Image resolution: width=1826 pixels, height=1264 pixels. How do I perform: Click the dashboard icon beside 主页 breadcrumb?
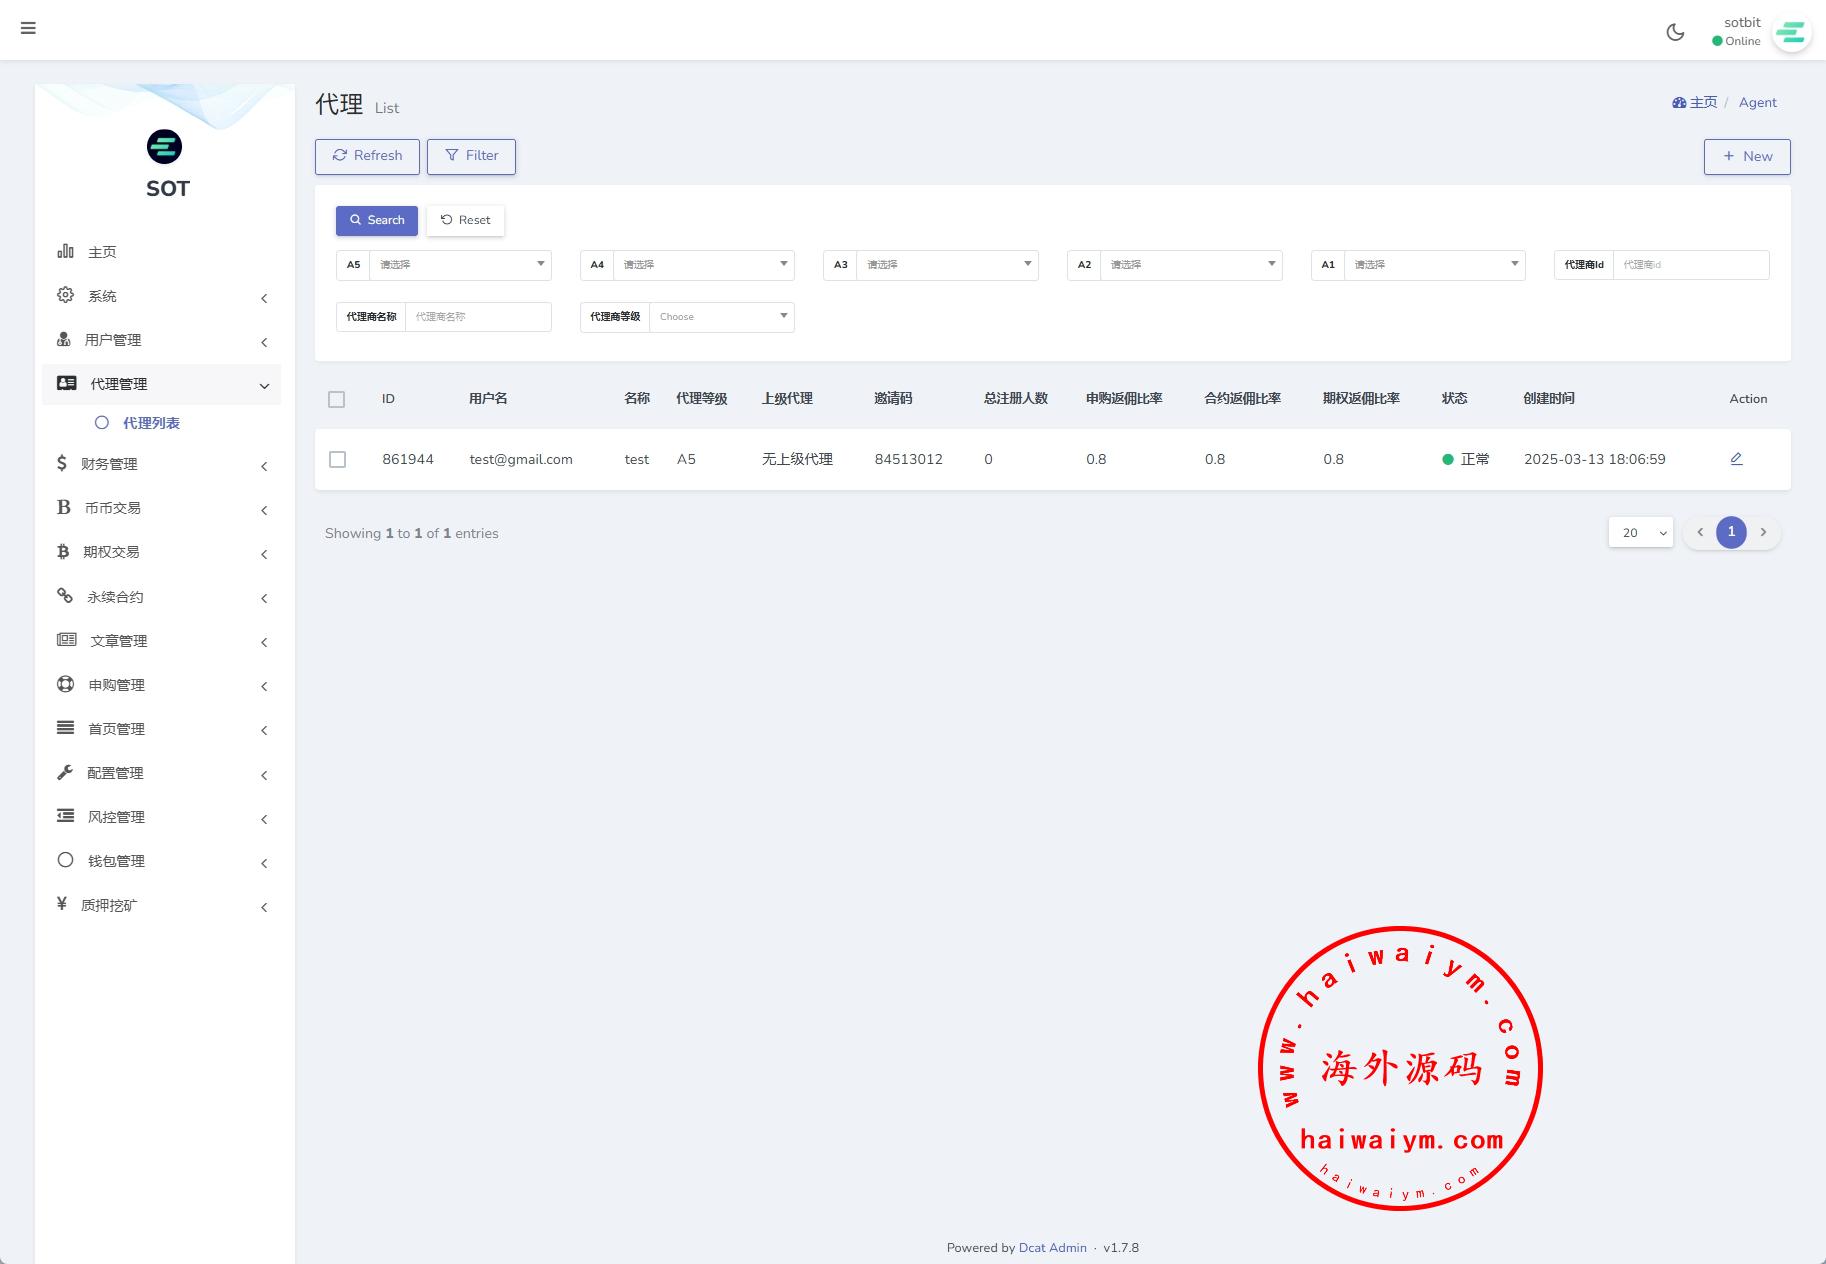[x=1679, y=103]
